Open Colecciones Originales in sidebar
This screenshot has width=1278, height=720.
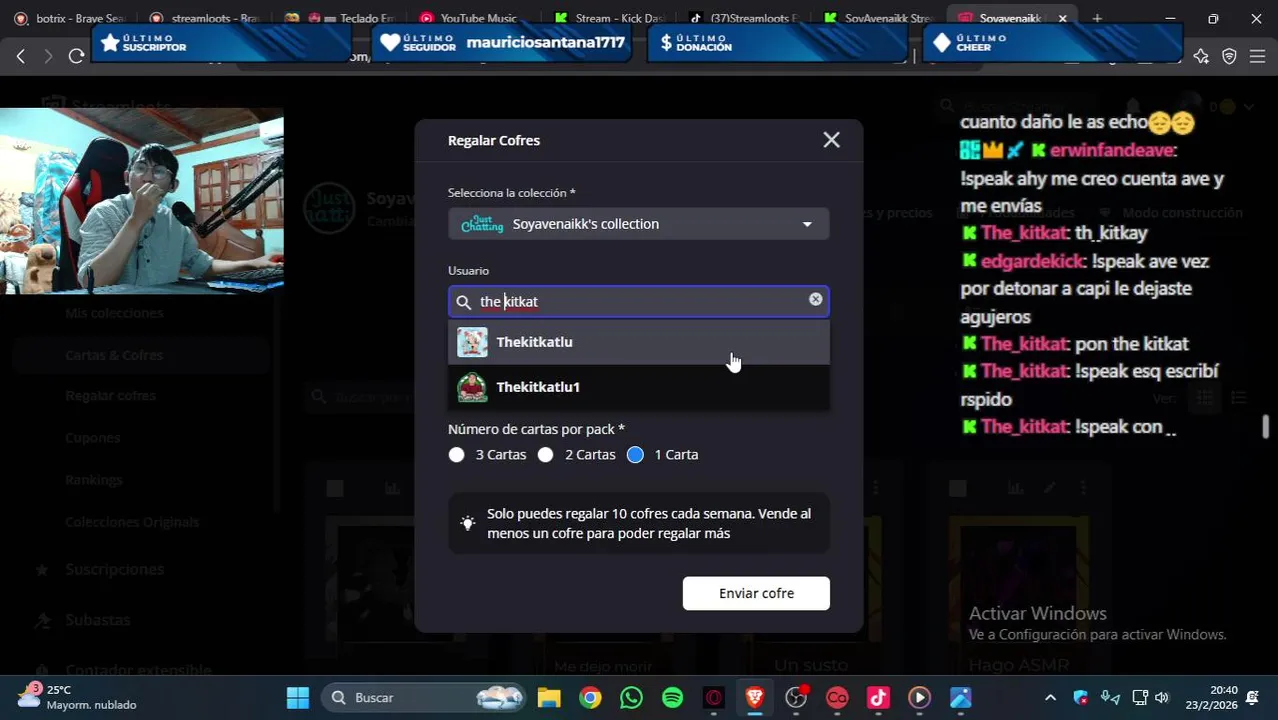[132, 522]
